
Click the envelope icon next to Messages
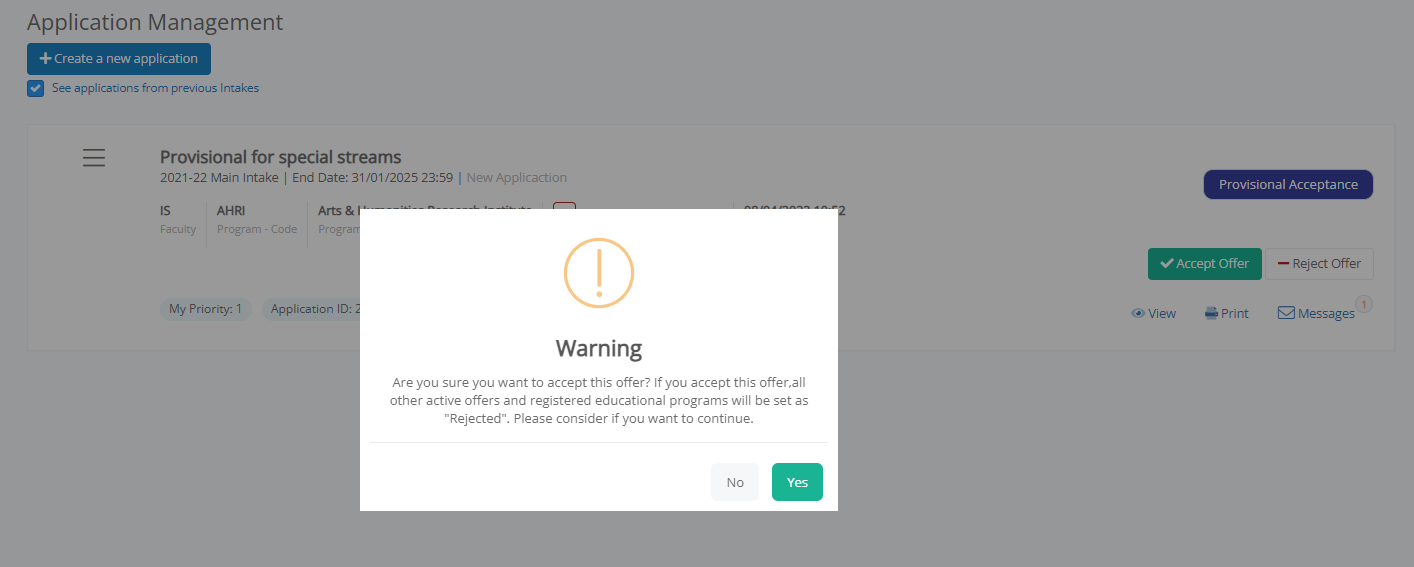point(1286,313)
